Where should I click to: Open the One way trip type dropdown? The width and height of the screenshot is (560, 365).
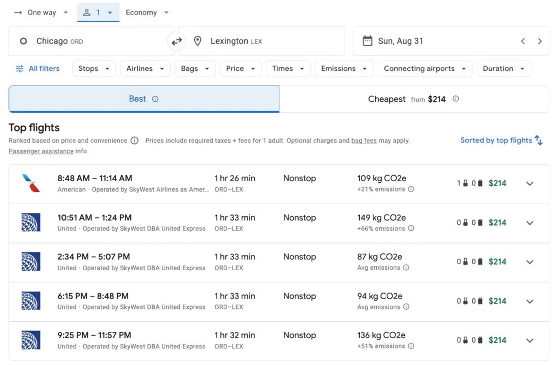tap(41, 12)
